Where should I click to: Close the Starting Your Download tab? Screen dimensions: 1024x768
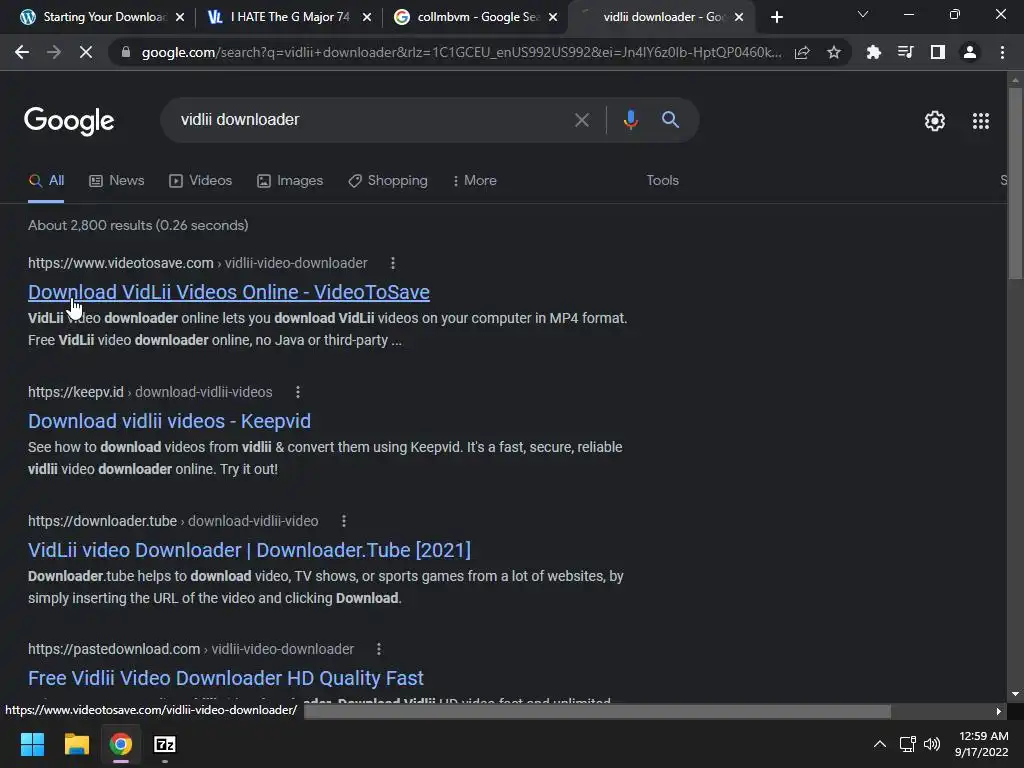tap(180, 18)
